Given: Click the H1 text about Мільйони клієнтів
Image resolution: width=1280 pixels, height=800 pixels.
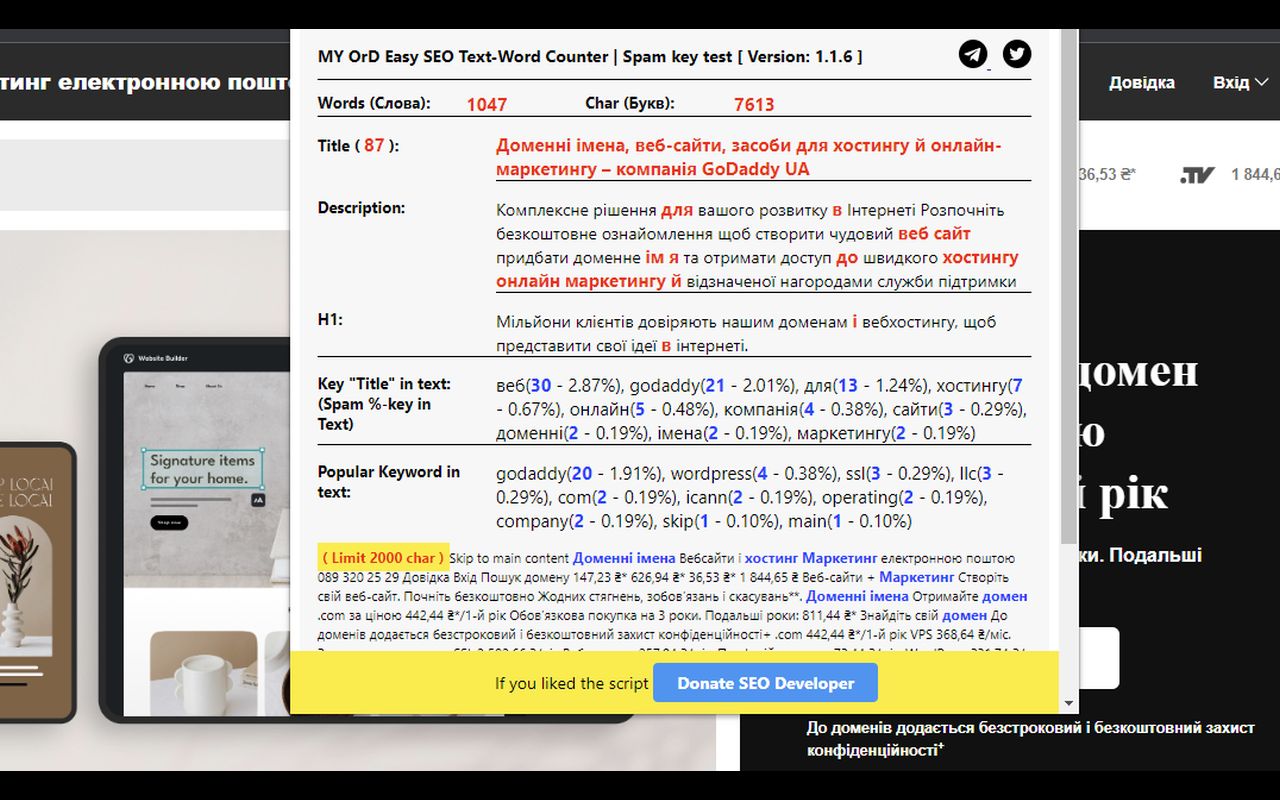Looking at the screenshot, I should pos(746,334).
